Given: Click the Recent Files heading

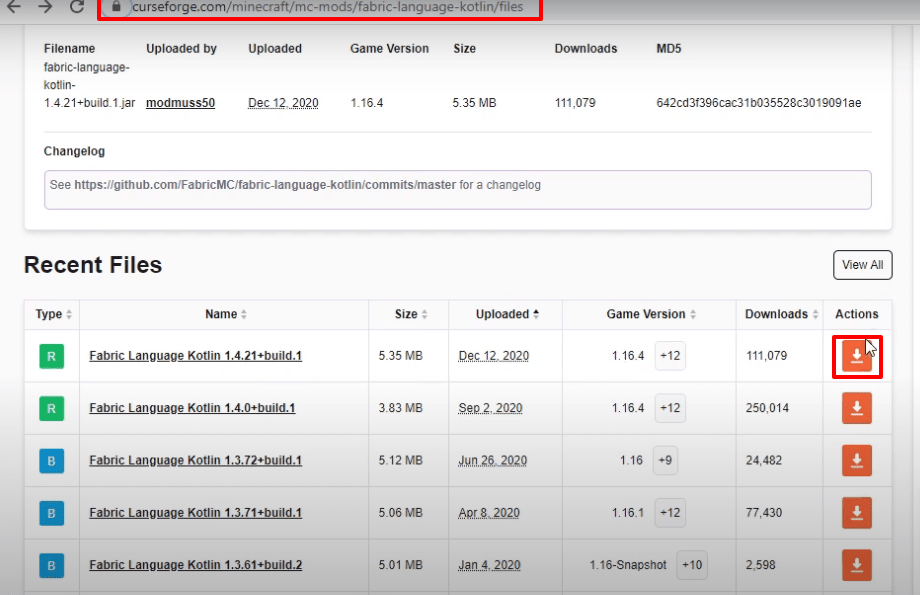Looking at the screenshot, I should pyautogui.click(x=93, y=265).
